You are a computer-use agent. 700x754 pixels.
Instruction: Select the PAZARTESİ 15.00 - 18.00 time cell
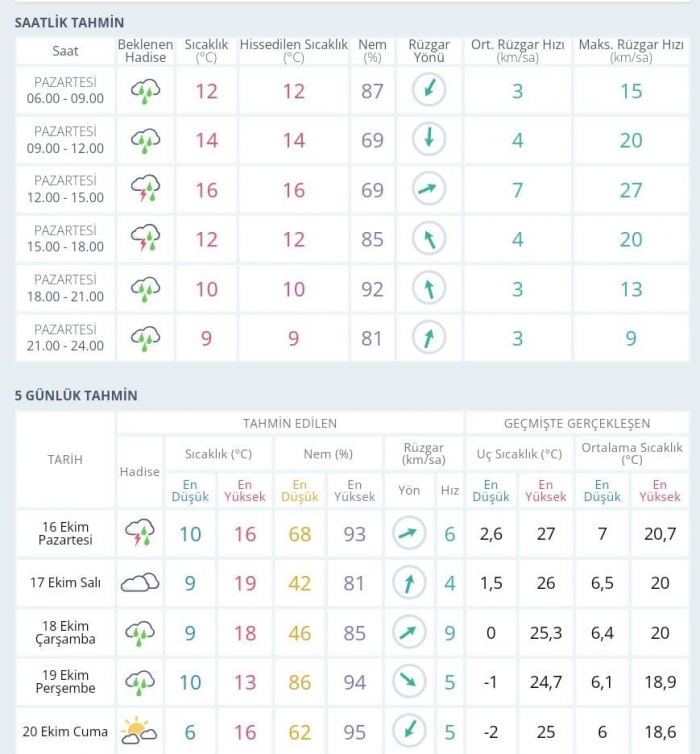(65, 239)
